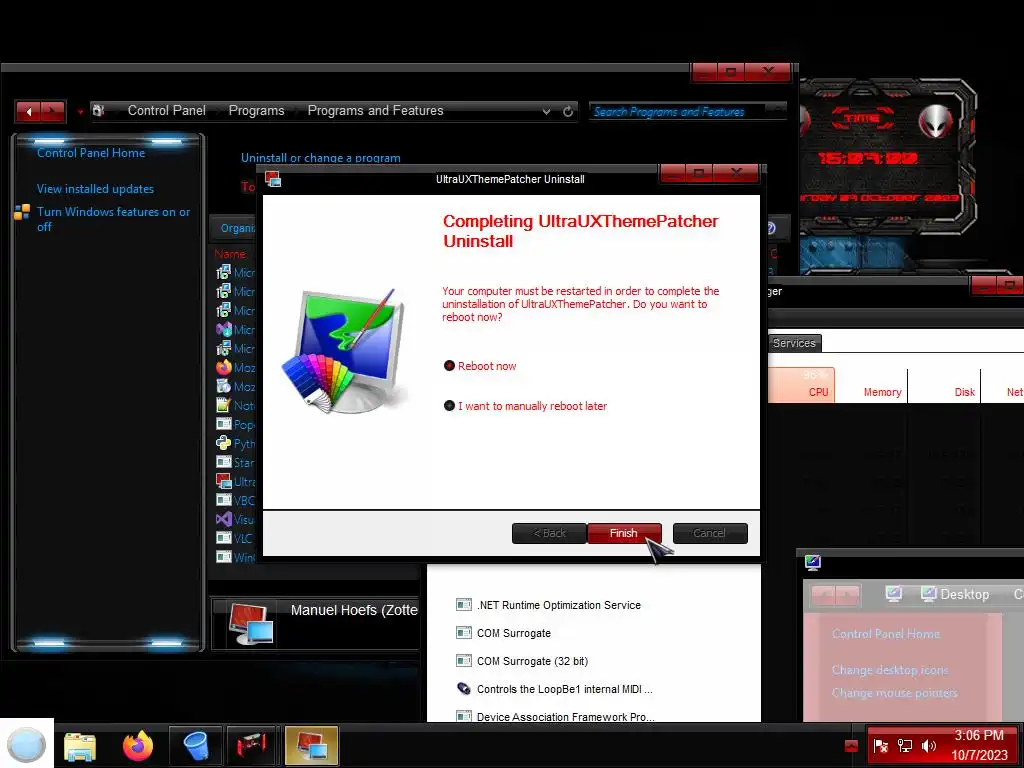Open recent locations dropdown arrow beside navigation
The image size is (1024, 768).
coord(80,112)
